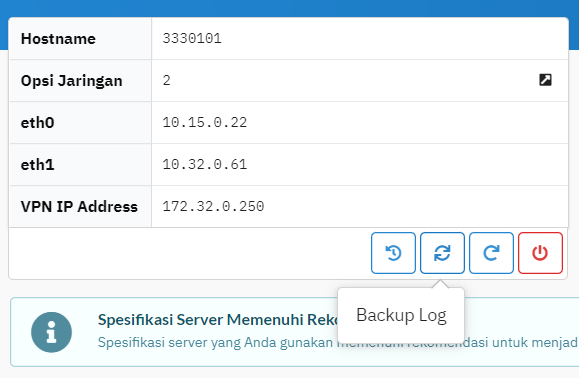Click the Hostname row label

coord(58,39)
